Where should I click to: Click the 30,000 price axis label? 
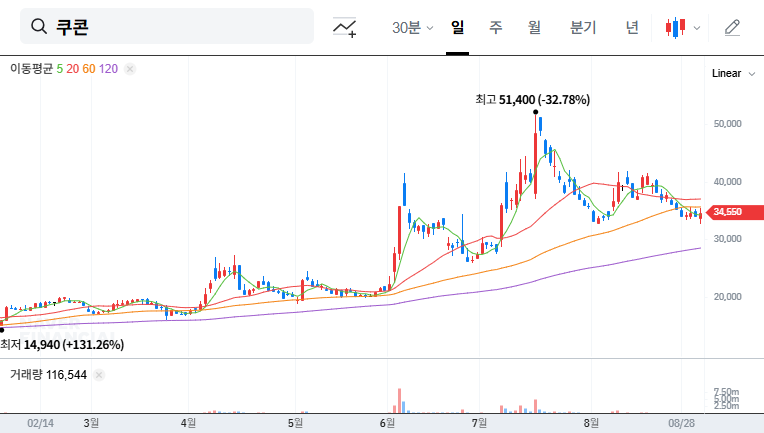[727, 239]
